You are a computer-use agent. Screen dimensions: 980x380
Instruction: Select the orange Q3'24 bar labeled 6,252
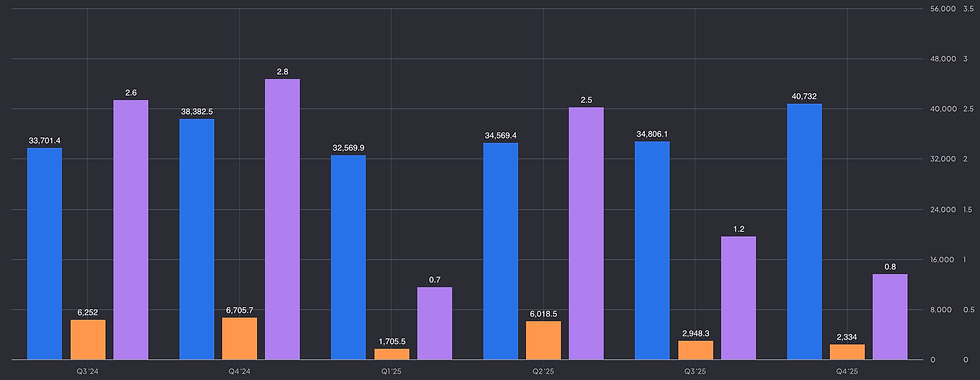pos(88,339)
